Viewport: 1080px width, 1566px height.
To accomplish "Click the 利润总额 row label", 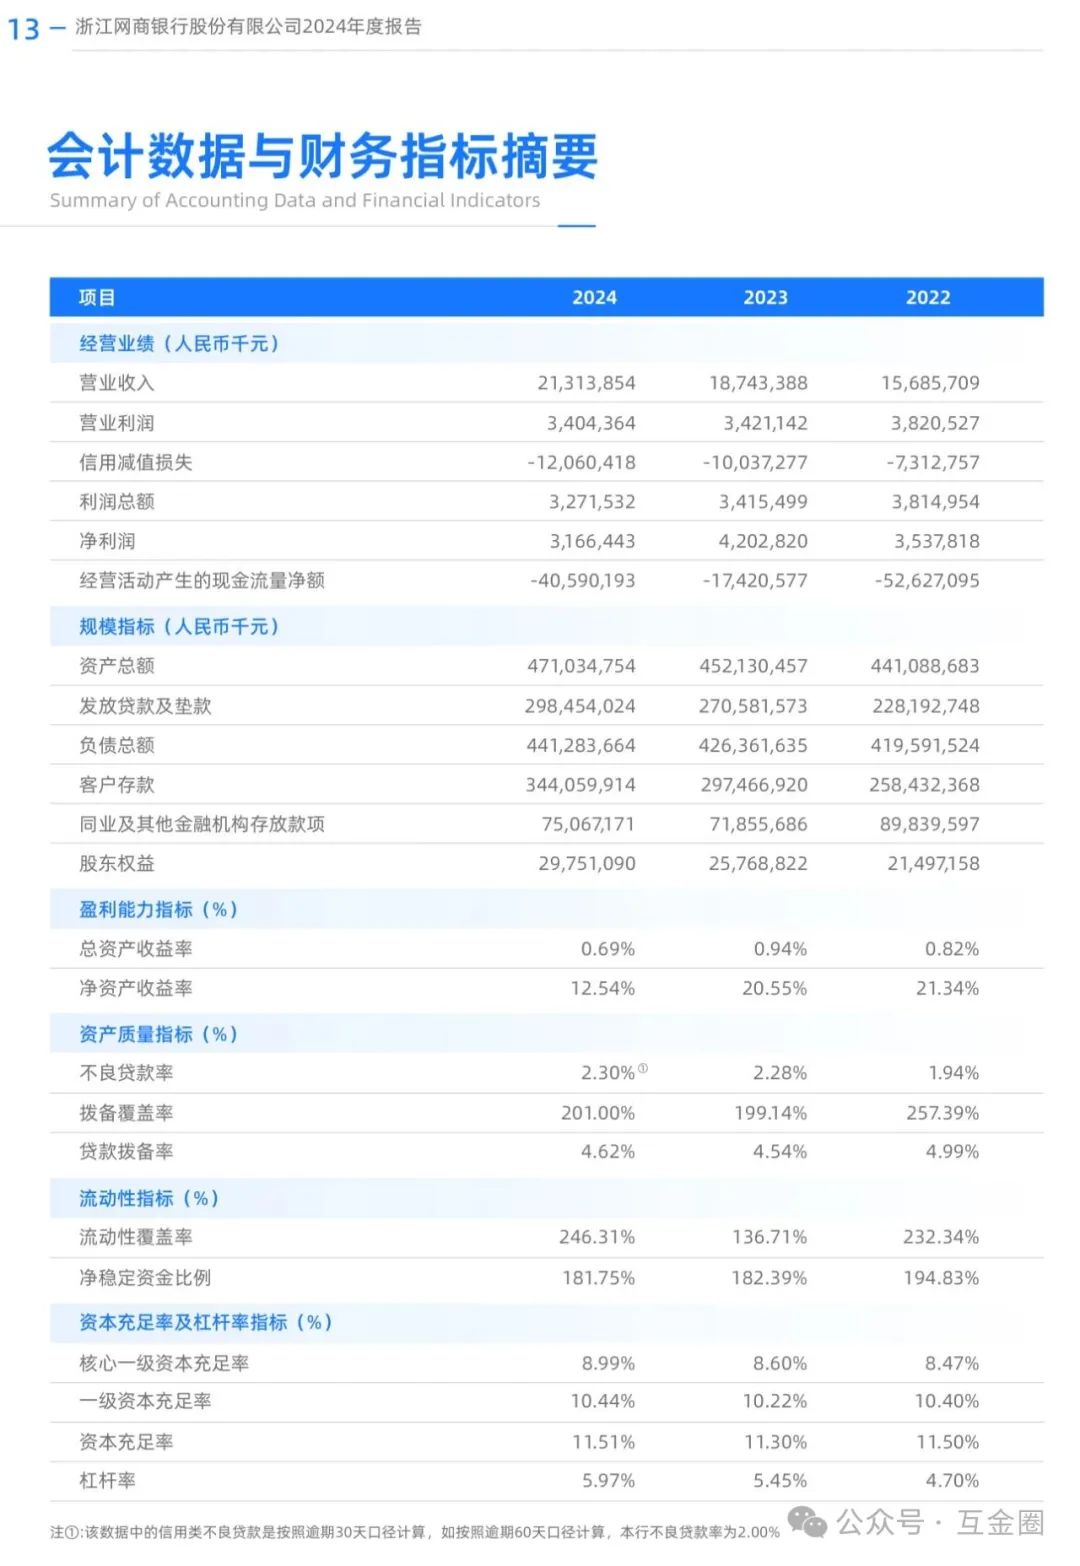I will point(117,502).
